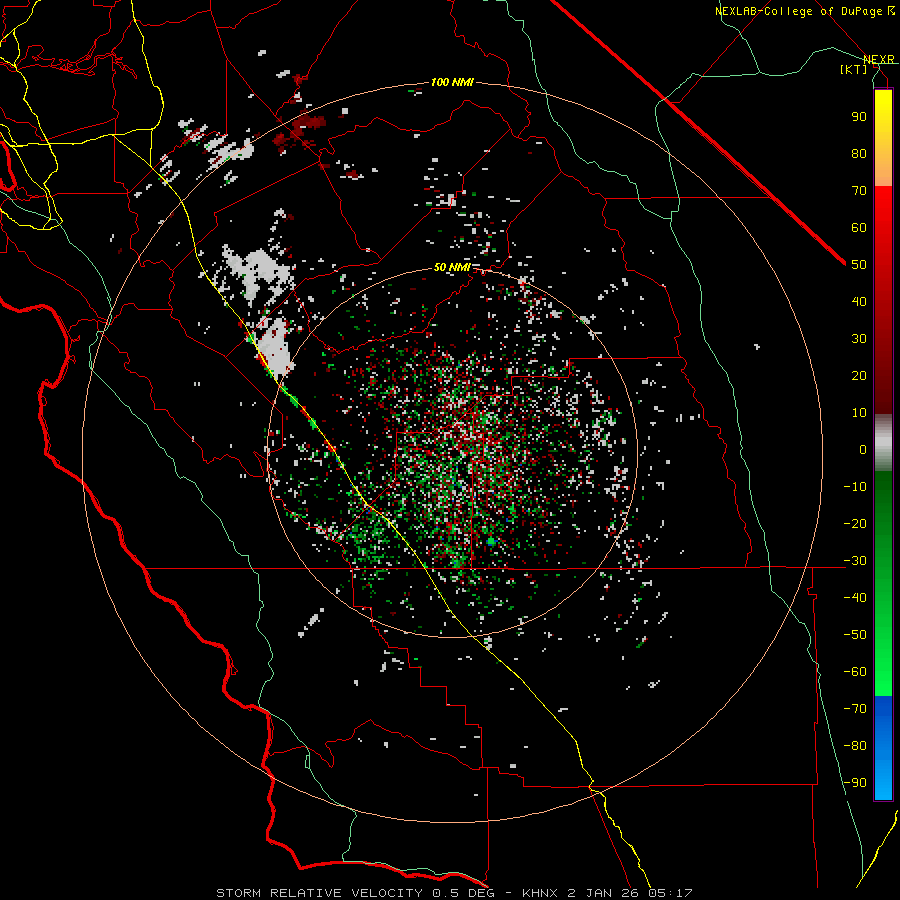Click the -20 value on the velocity scale
This screenshot has width=900, height=900.
[855, 523]
